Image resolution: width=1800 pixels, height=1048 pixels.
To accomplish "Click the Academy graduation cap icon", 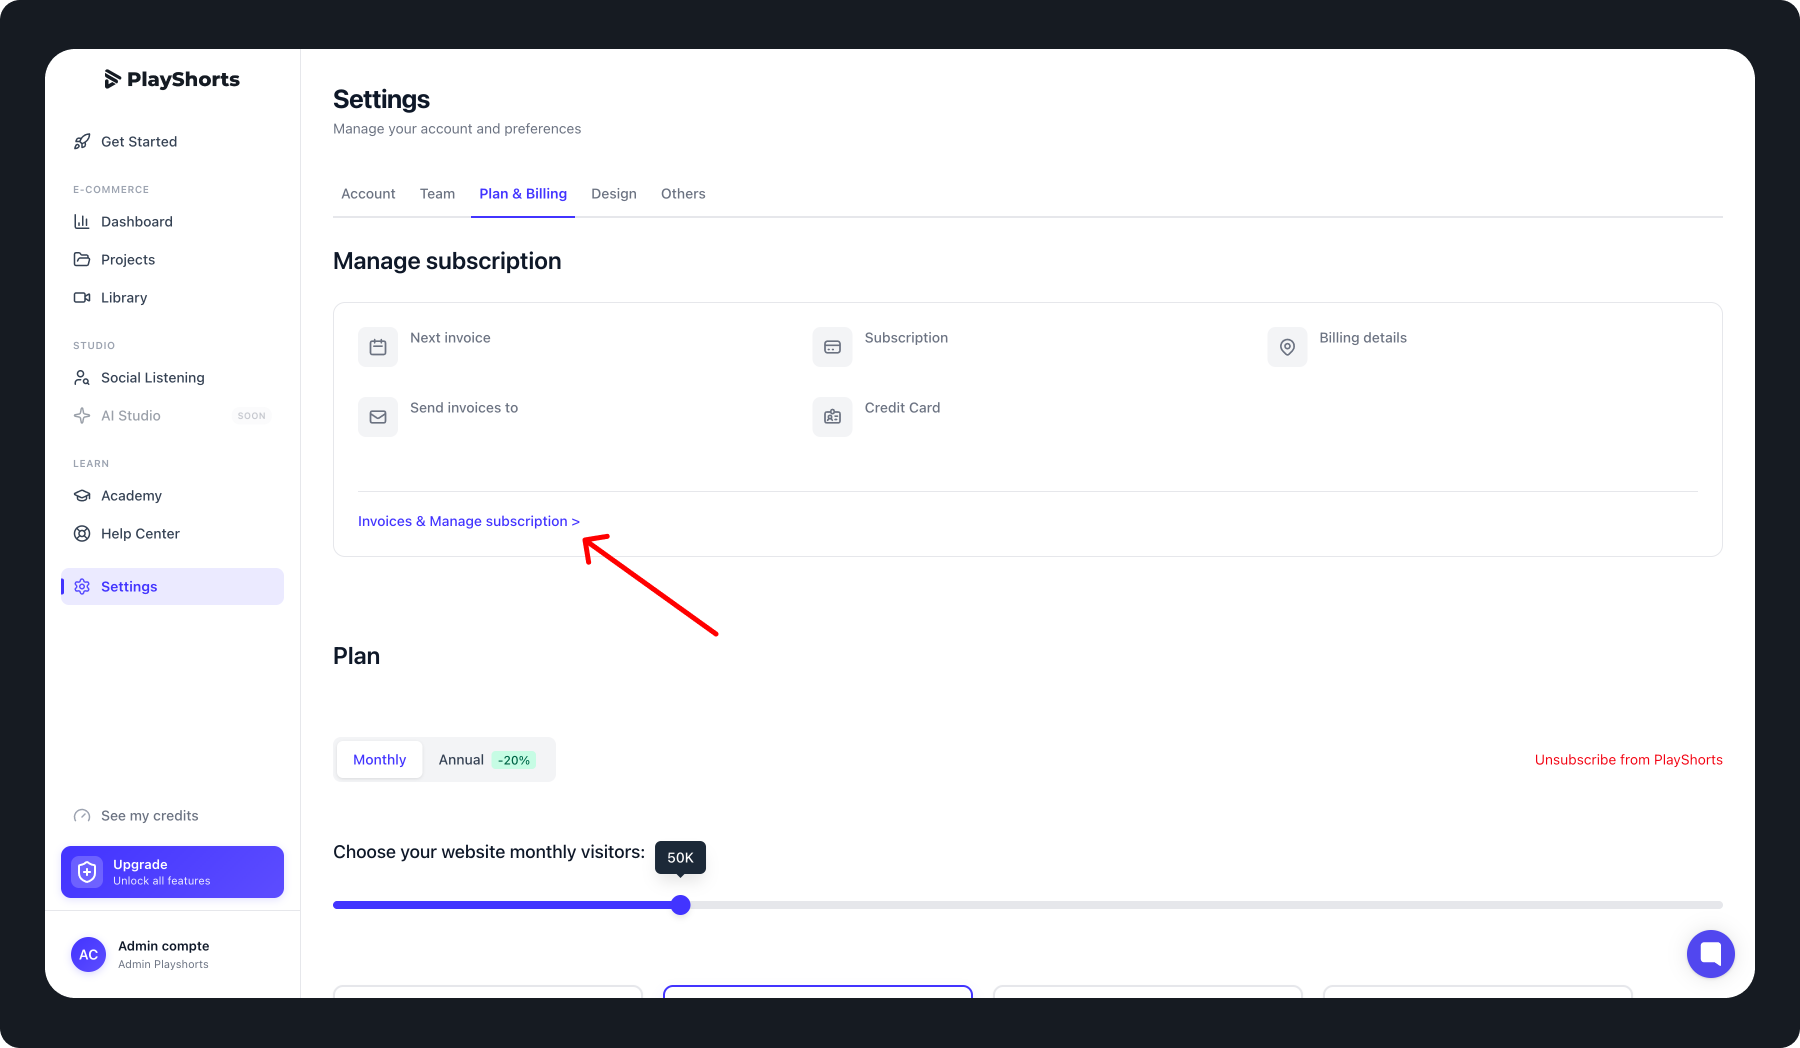I will (x=82, y=496).
